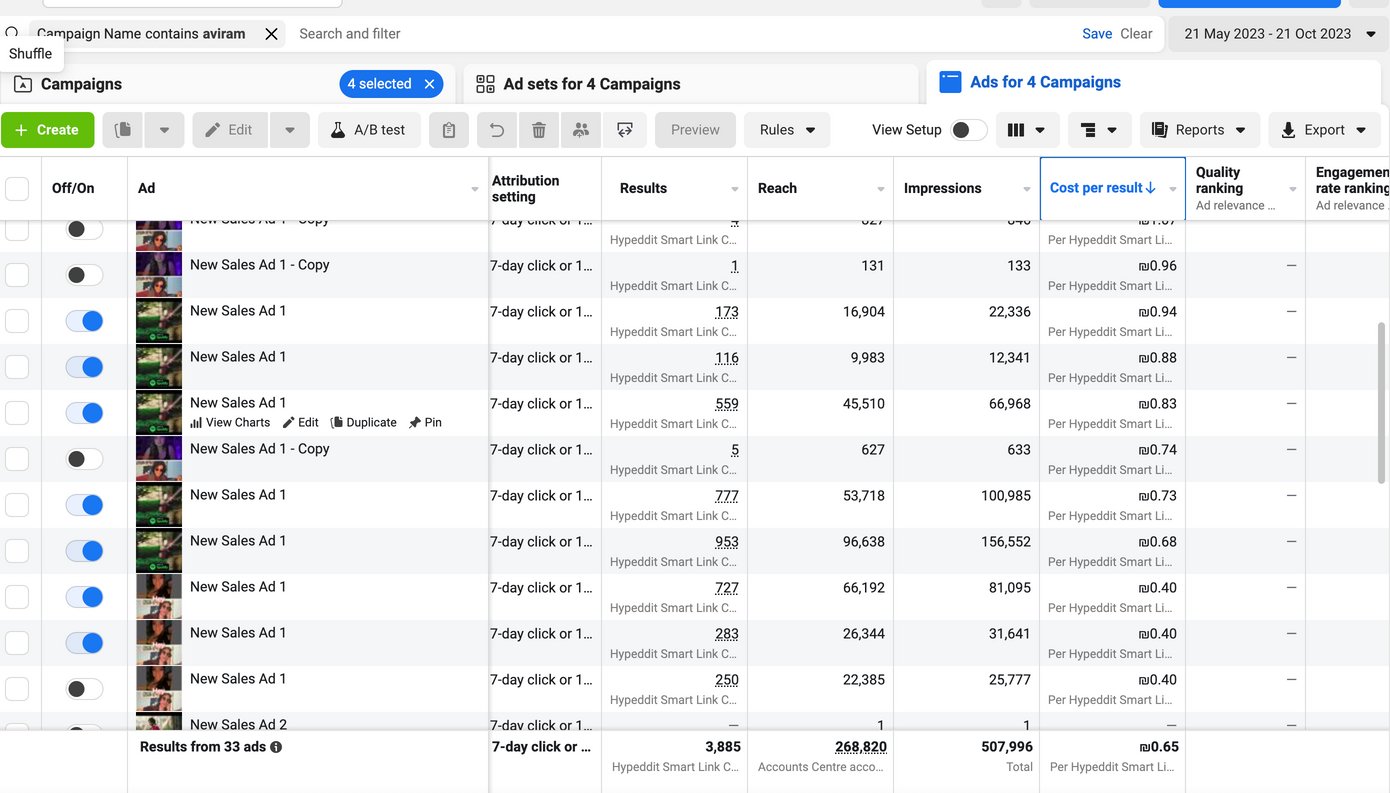Turn off ad with 777 results
1390x793 pixels.
84,505
